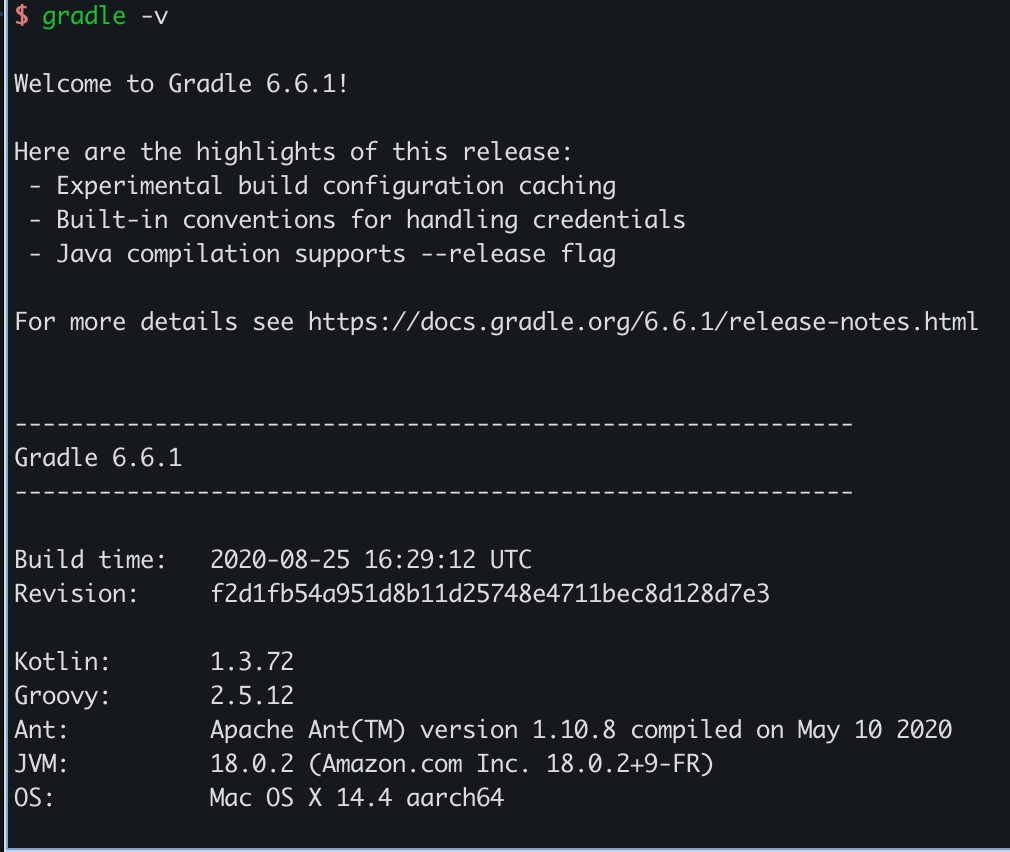Screen dimensions: 1010x852
Task: Click the '-v' flag after gradle
Action: (153, 18)
